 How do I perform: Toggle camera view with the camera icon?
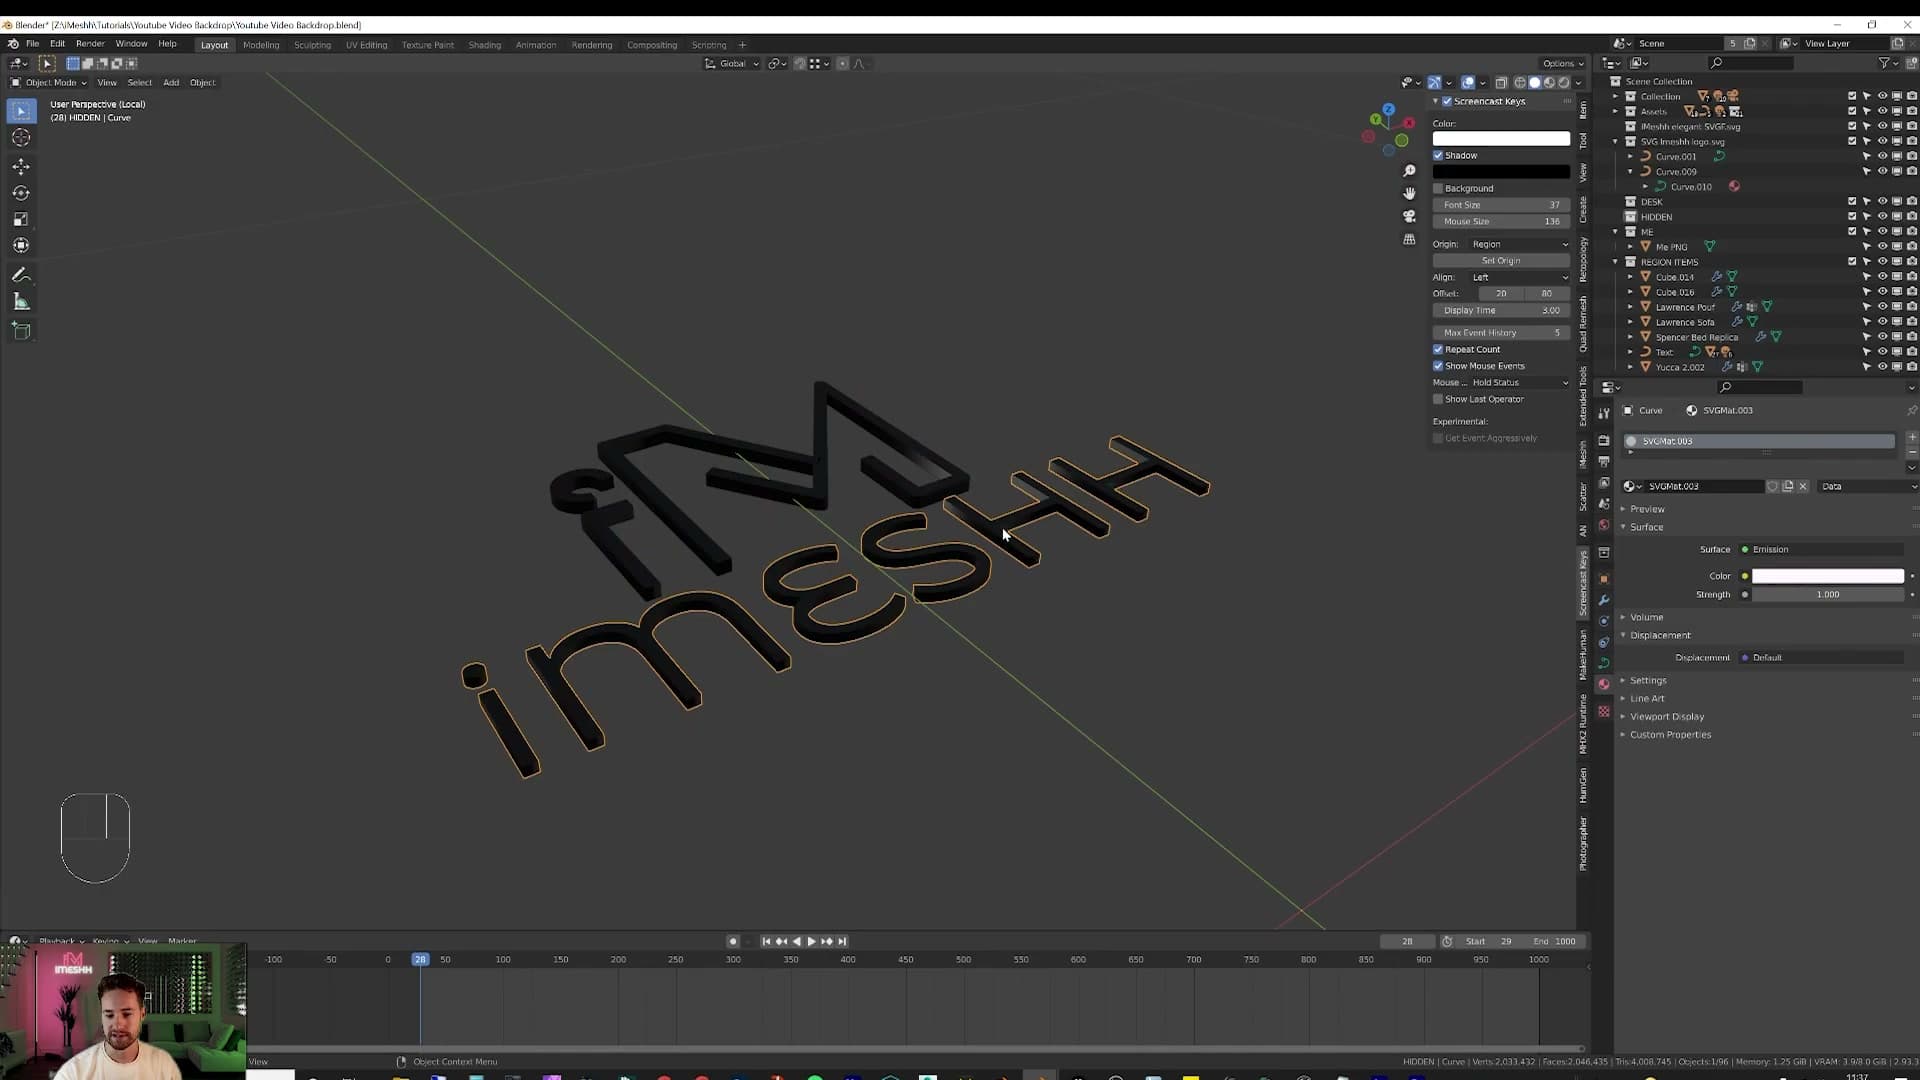[1409, 216]
